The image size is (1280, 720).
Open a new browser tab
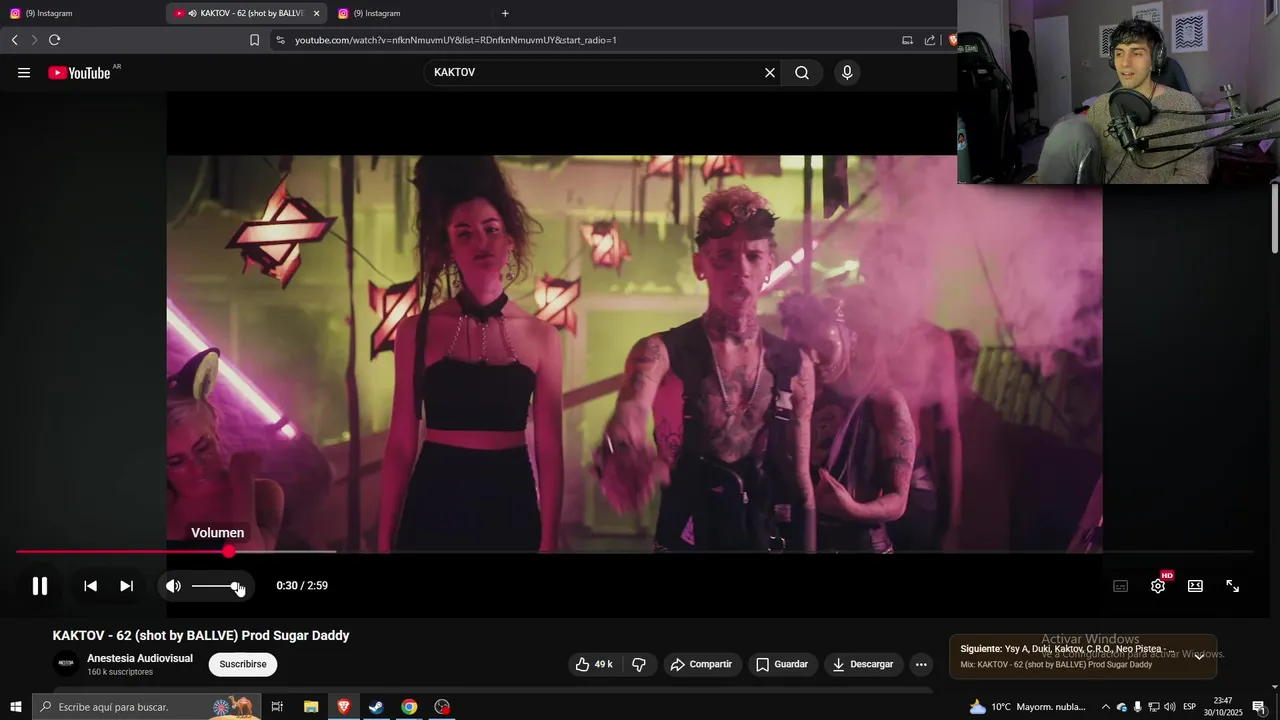tap(505, 13)
